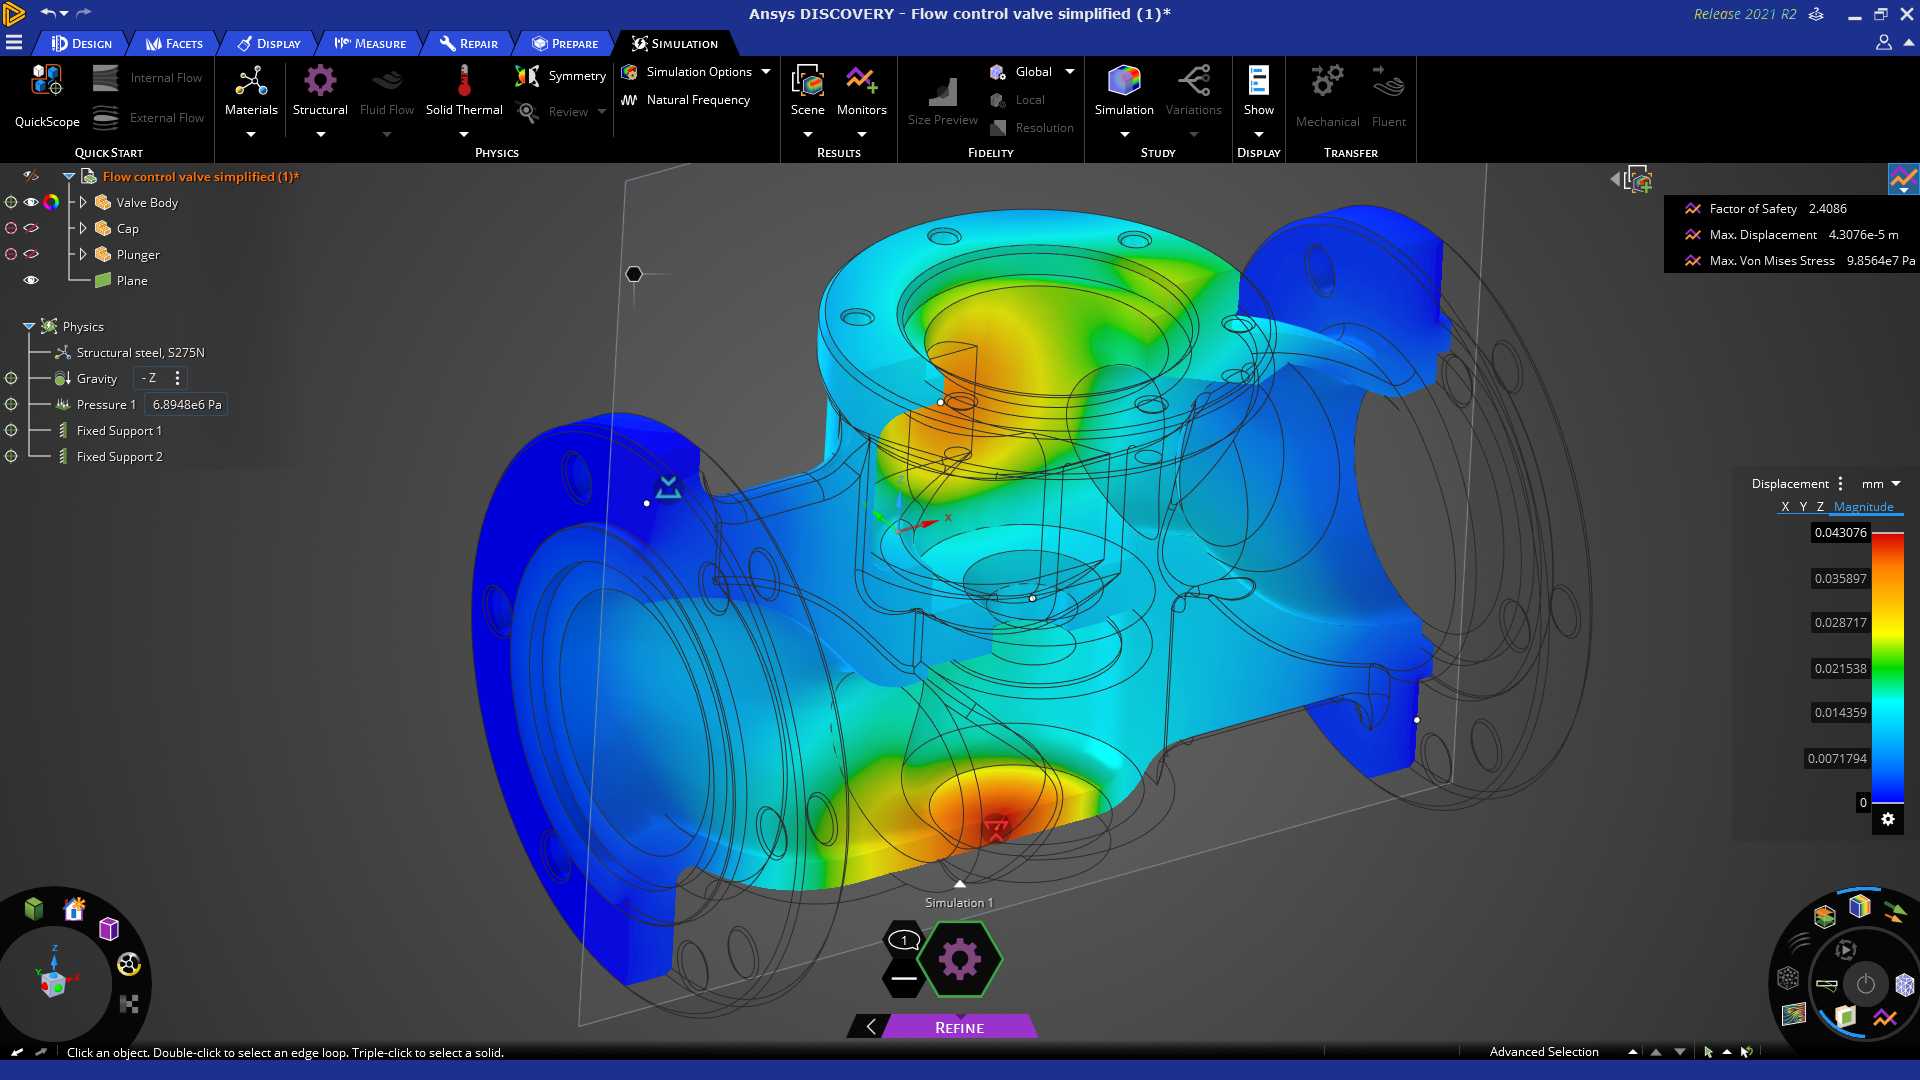Select the Structural physics tool
Screen dimensions: 1920x1080
(320, 92)
